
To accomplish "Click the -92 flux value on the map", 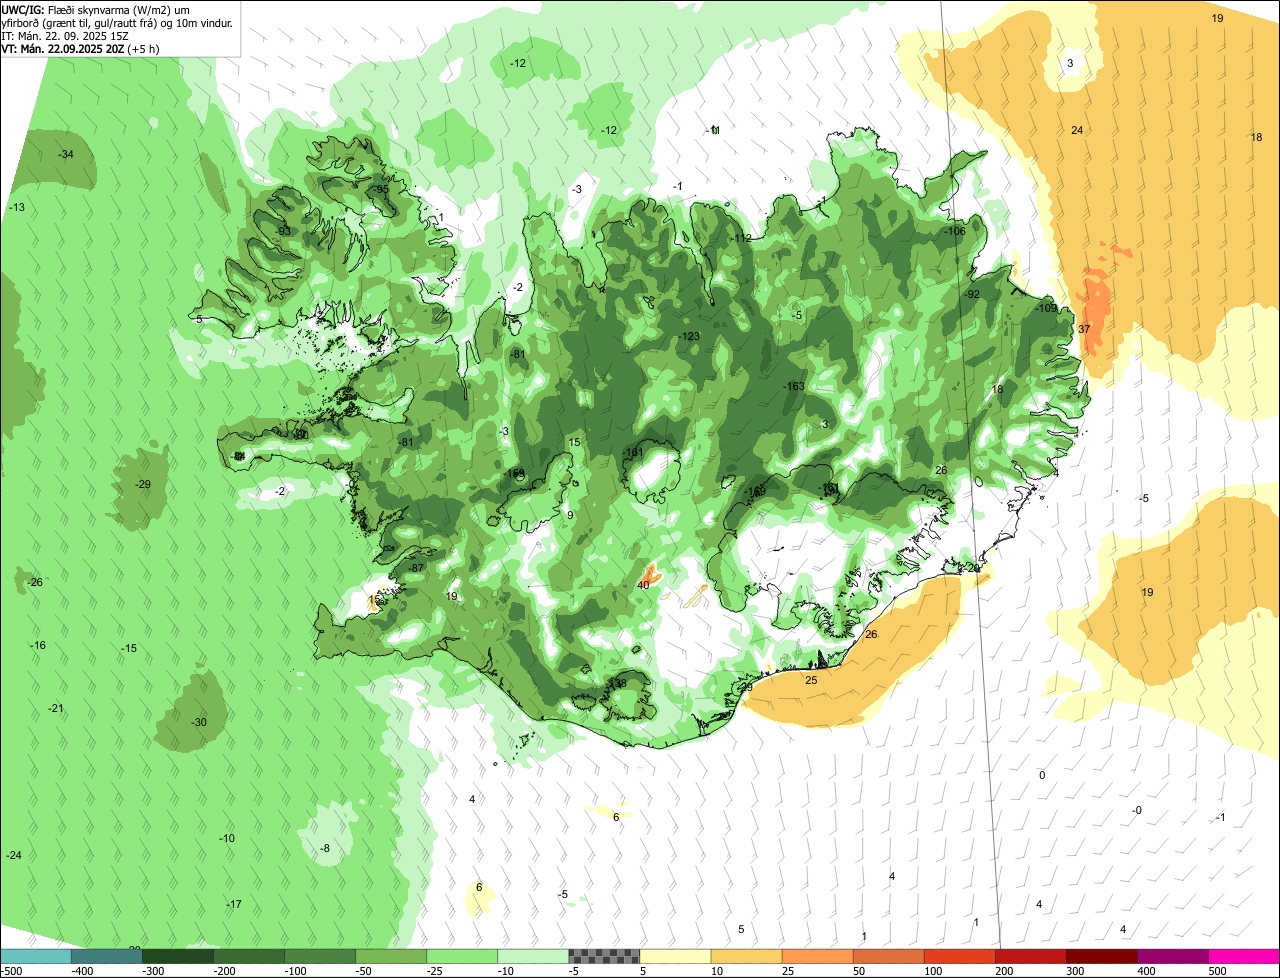I will [x=972, y=294].
